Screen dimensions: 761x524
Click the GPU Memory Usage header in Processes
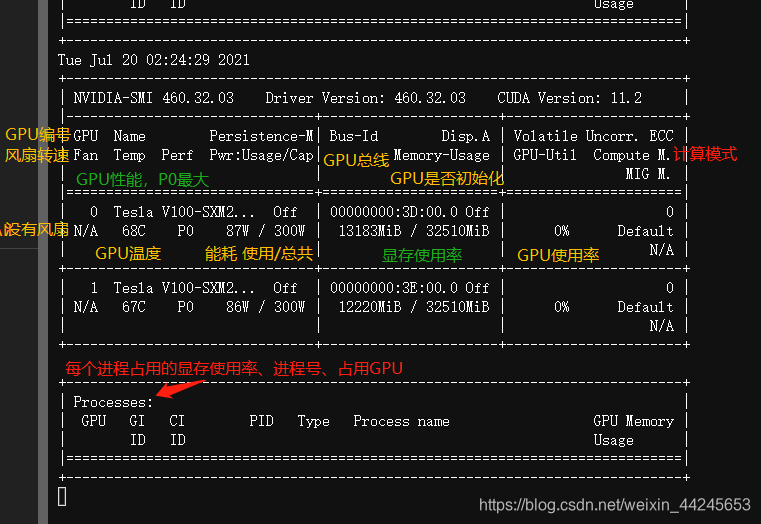[x=633, y=430]
